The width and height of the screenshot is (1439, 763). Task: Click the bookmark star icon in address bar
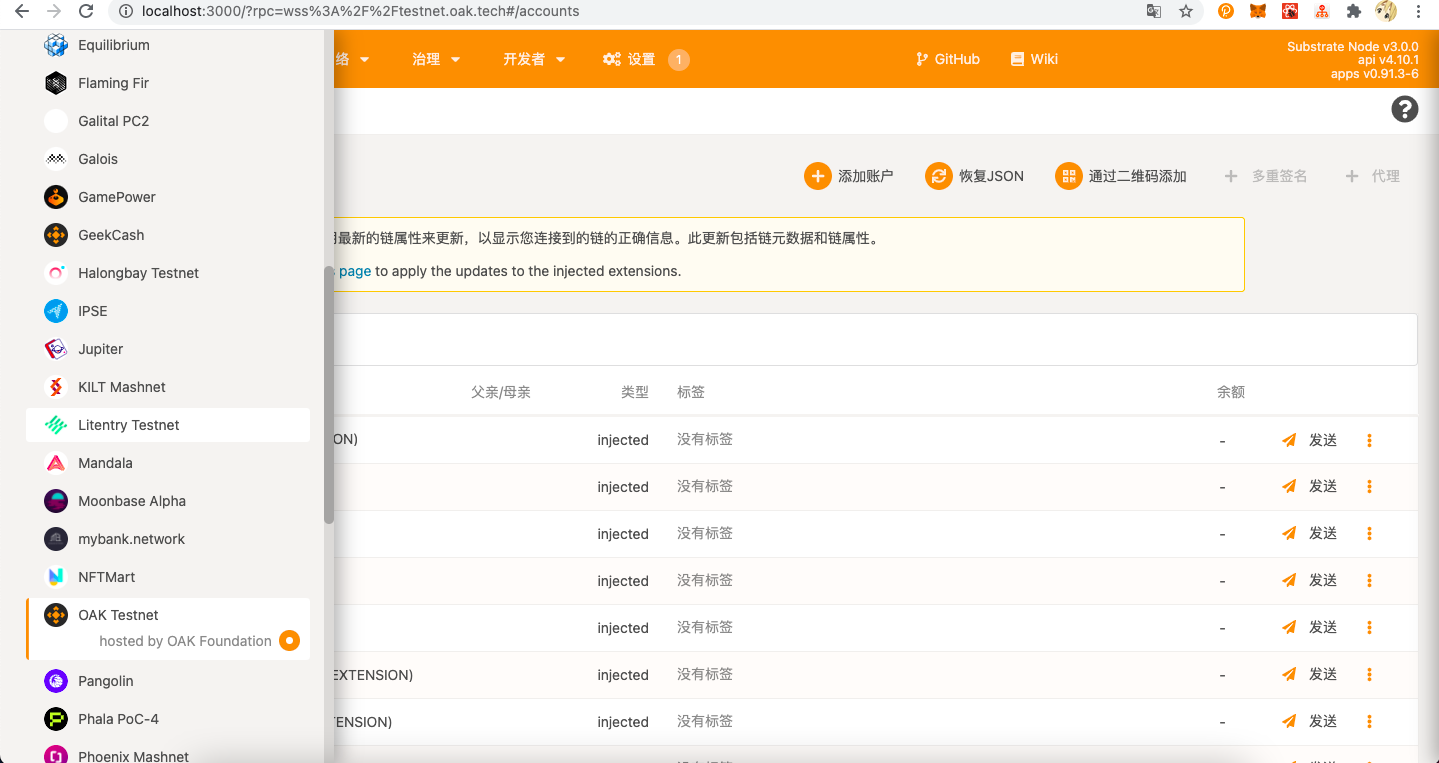1186,11
